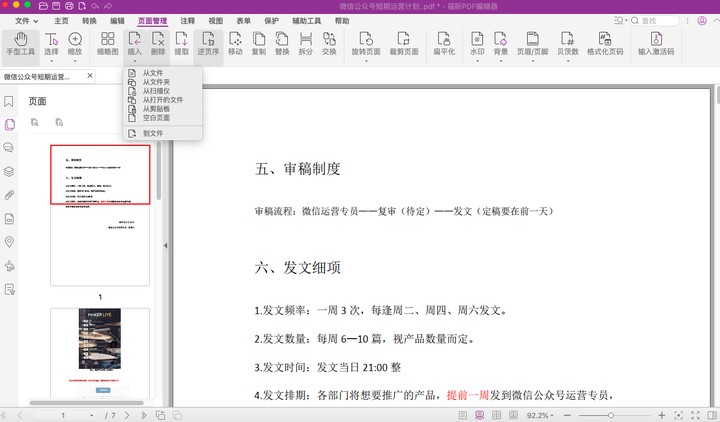Open the bookmarks panel in the sidebar
The image size is (720, 422).
[9, 101]
